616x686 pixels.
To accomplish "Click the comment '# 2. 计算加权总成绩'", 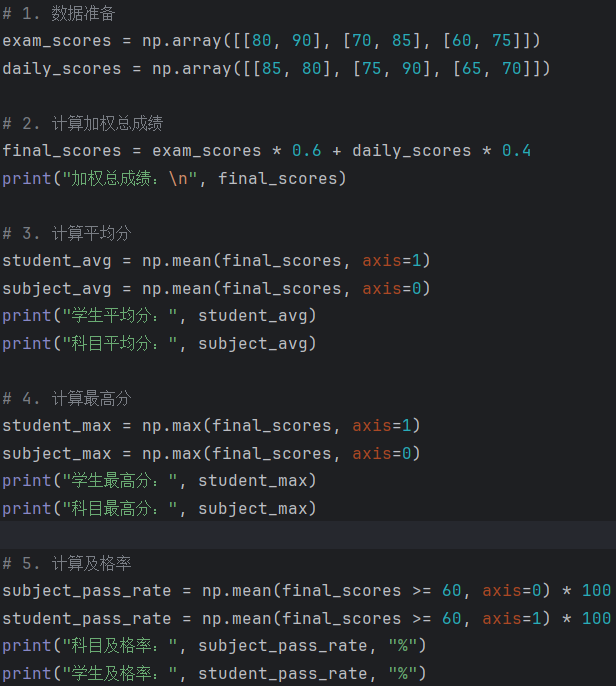I will (x=83, y=123).
